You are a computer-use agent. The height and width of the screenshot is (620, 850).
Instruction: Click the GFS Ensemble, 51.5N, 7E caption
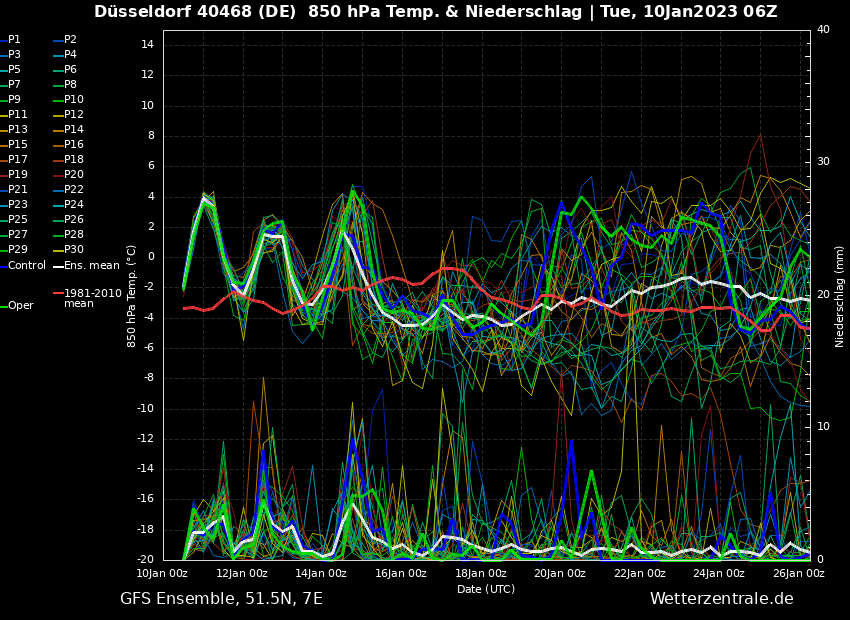(221, 598)
